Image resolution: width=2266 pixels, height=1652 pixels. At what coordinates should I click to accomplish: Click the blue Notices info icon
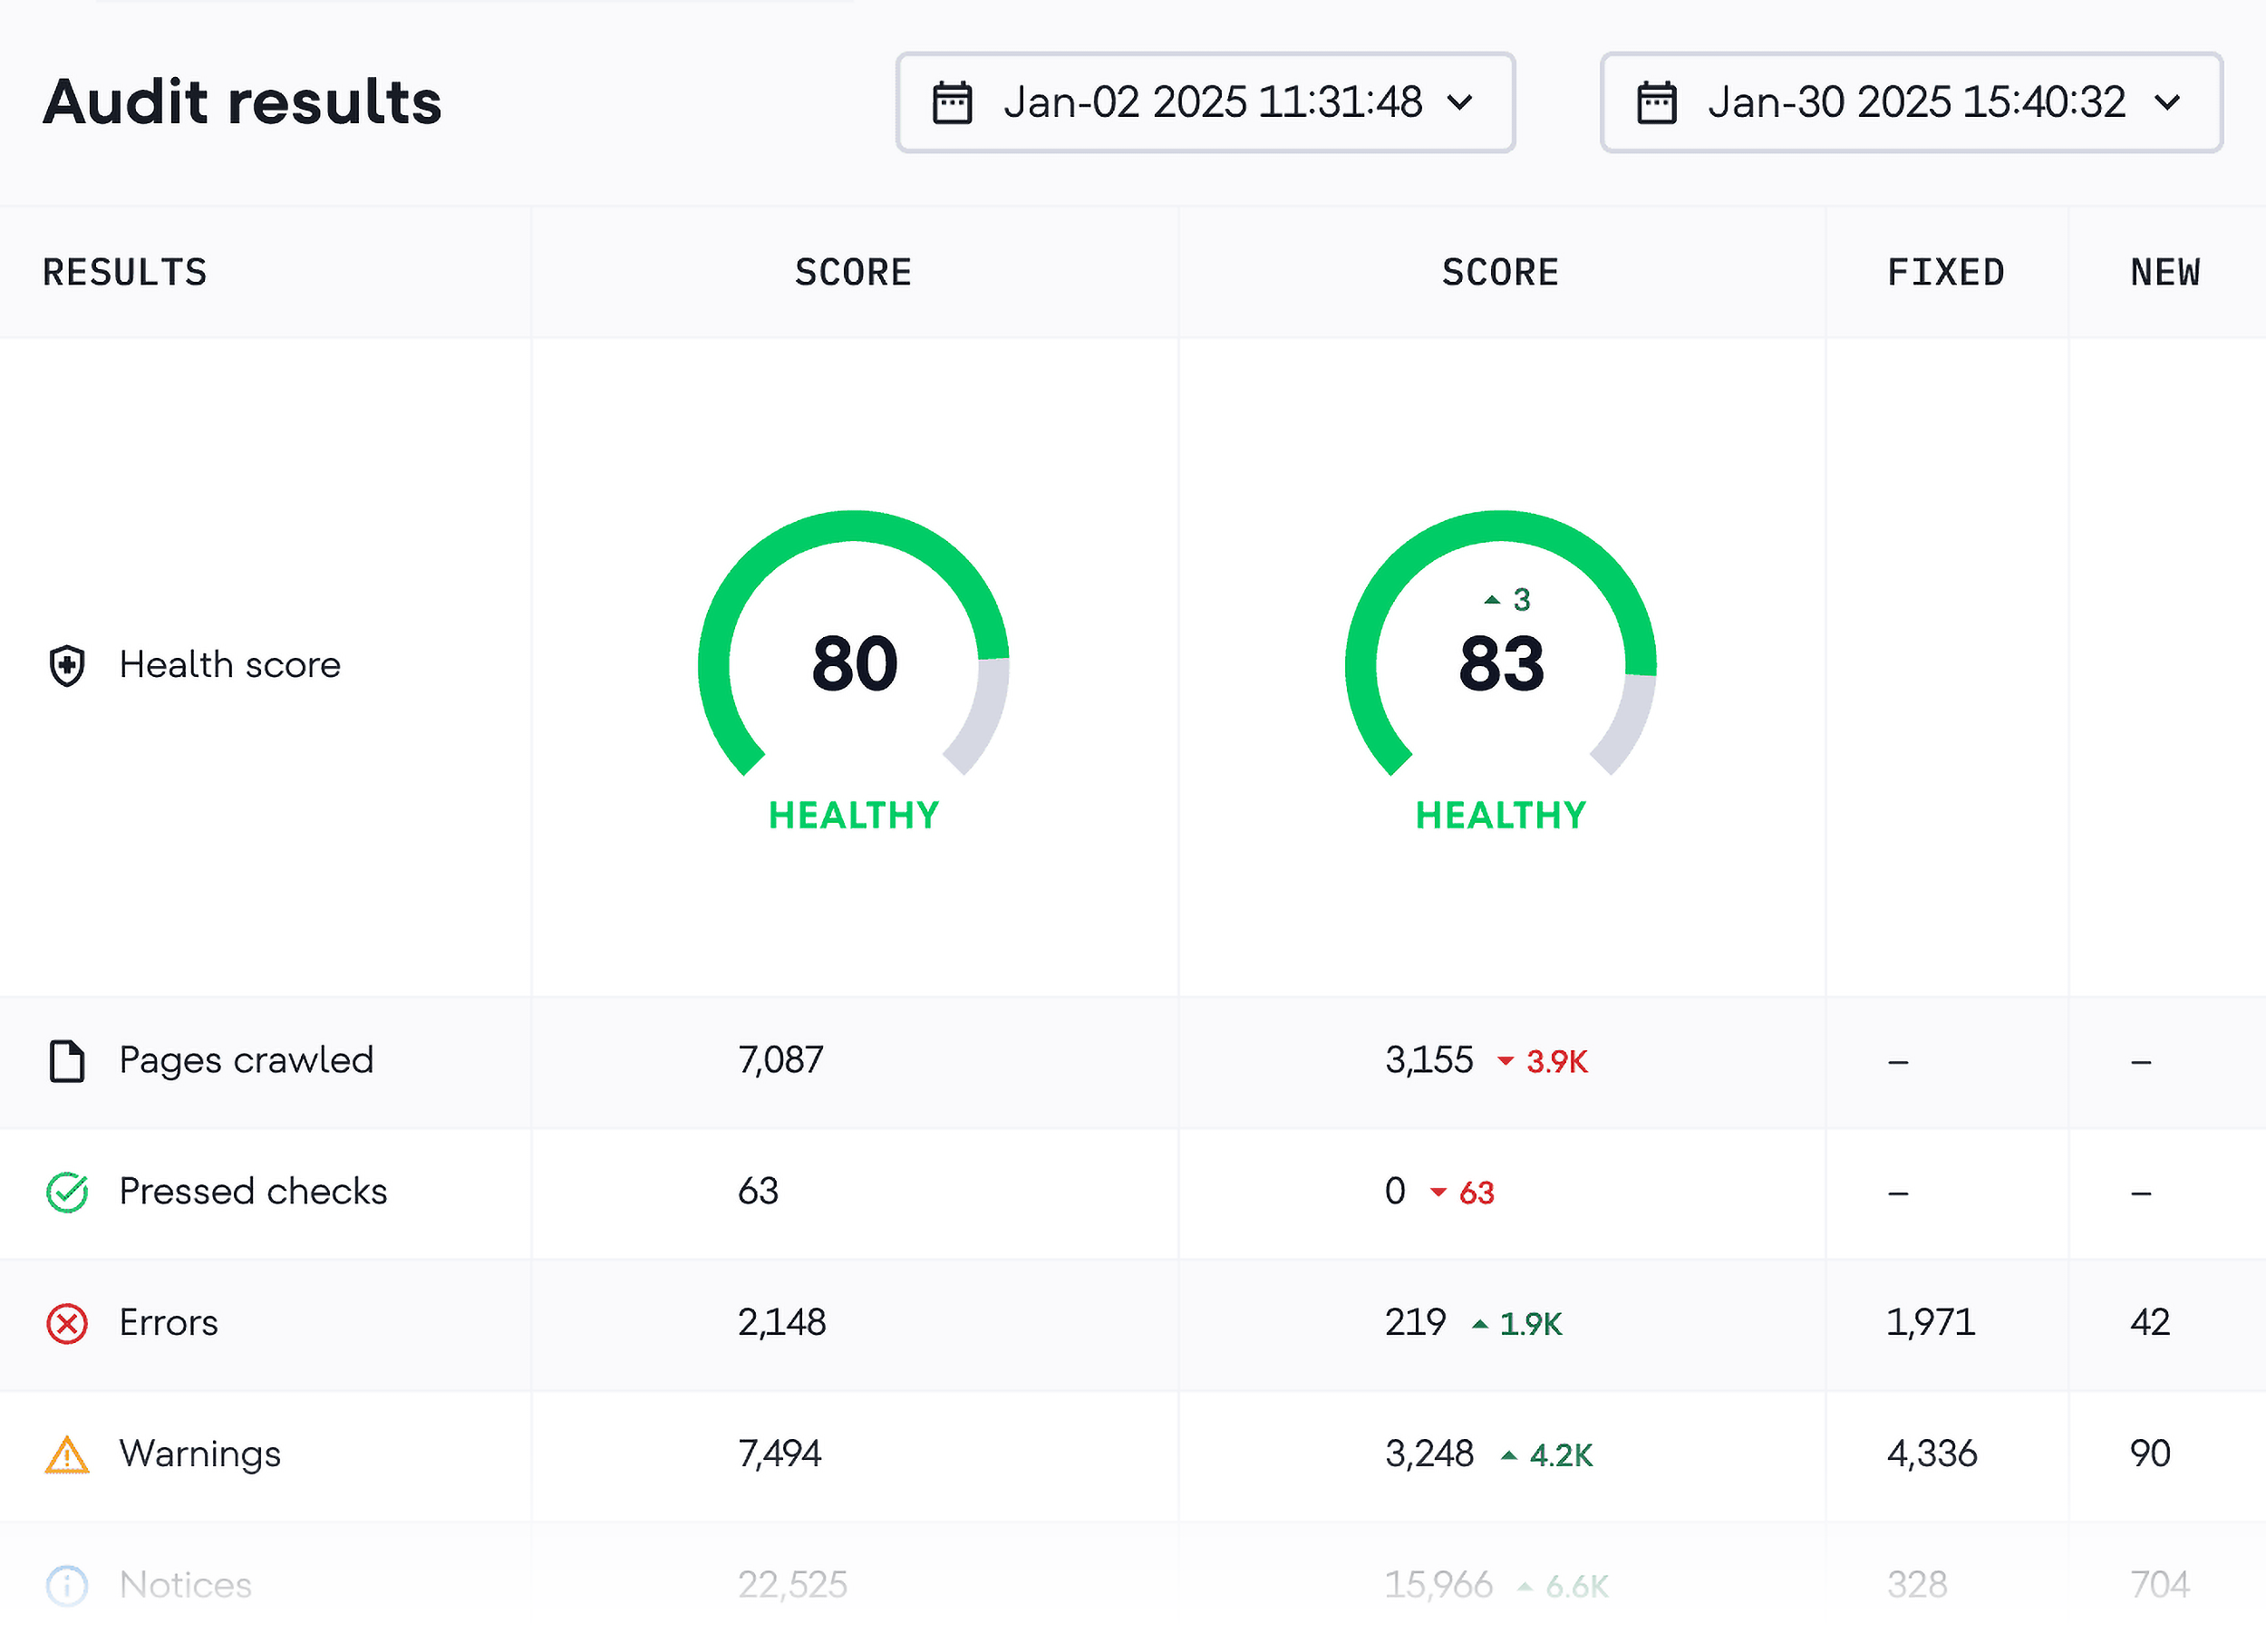pyautogui.click(x=67, y=1585)
